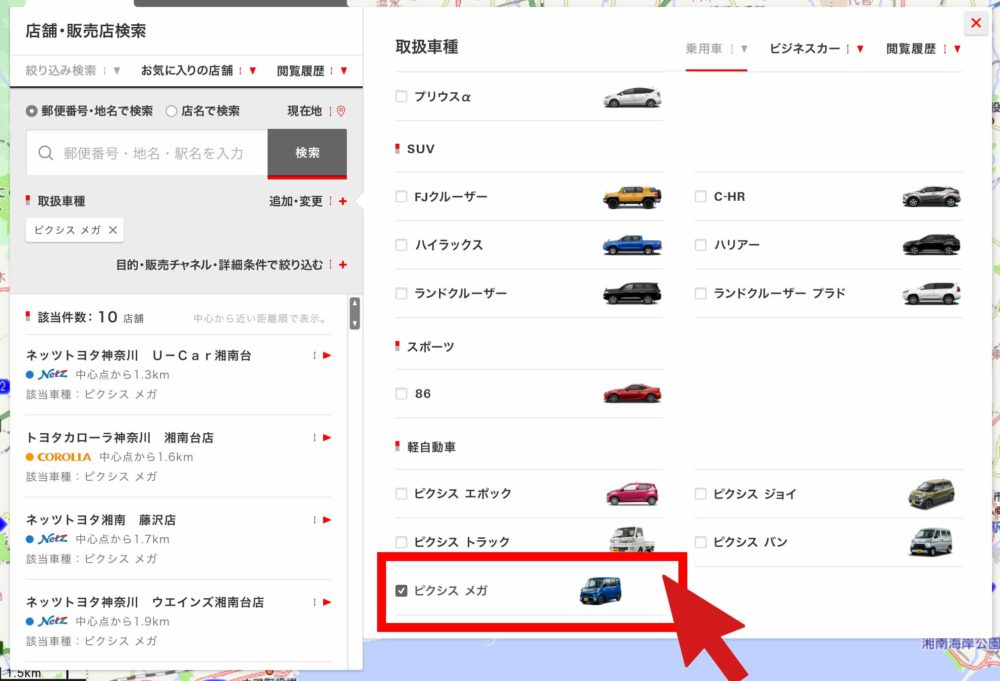Image resolution: width=1000 pixels, height=681 pixels.
Task: Click plus icon beside 目的・販売チャネル filter
Action: [x=343, y=265]
